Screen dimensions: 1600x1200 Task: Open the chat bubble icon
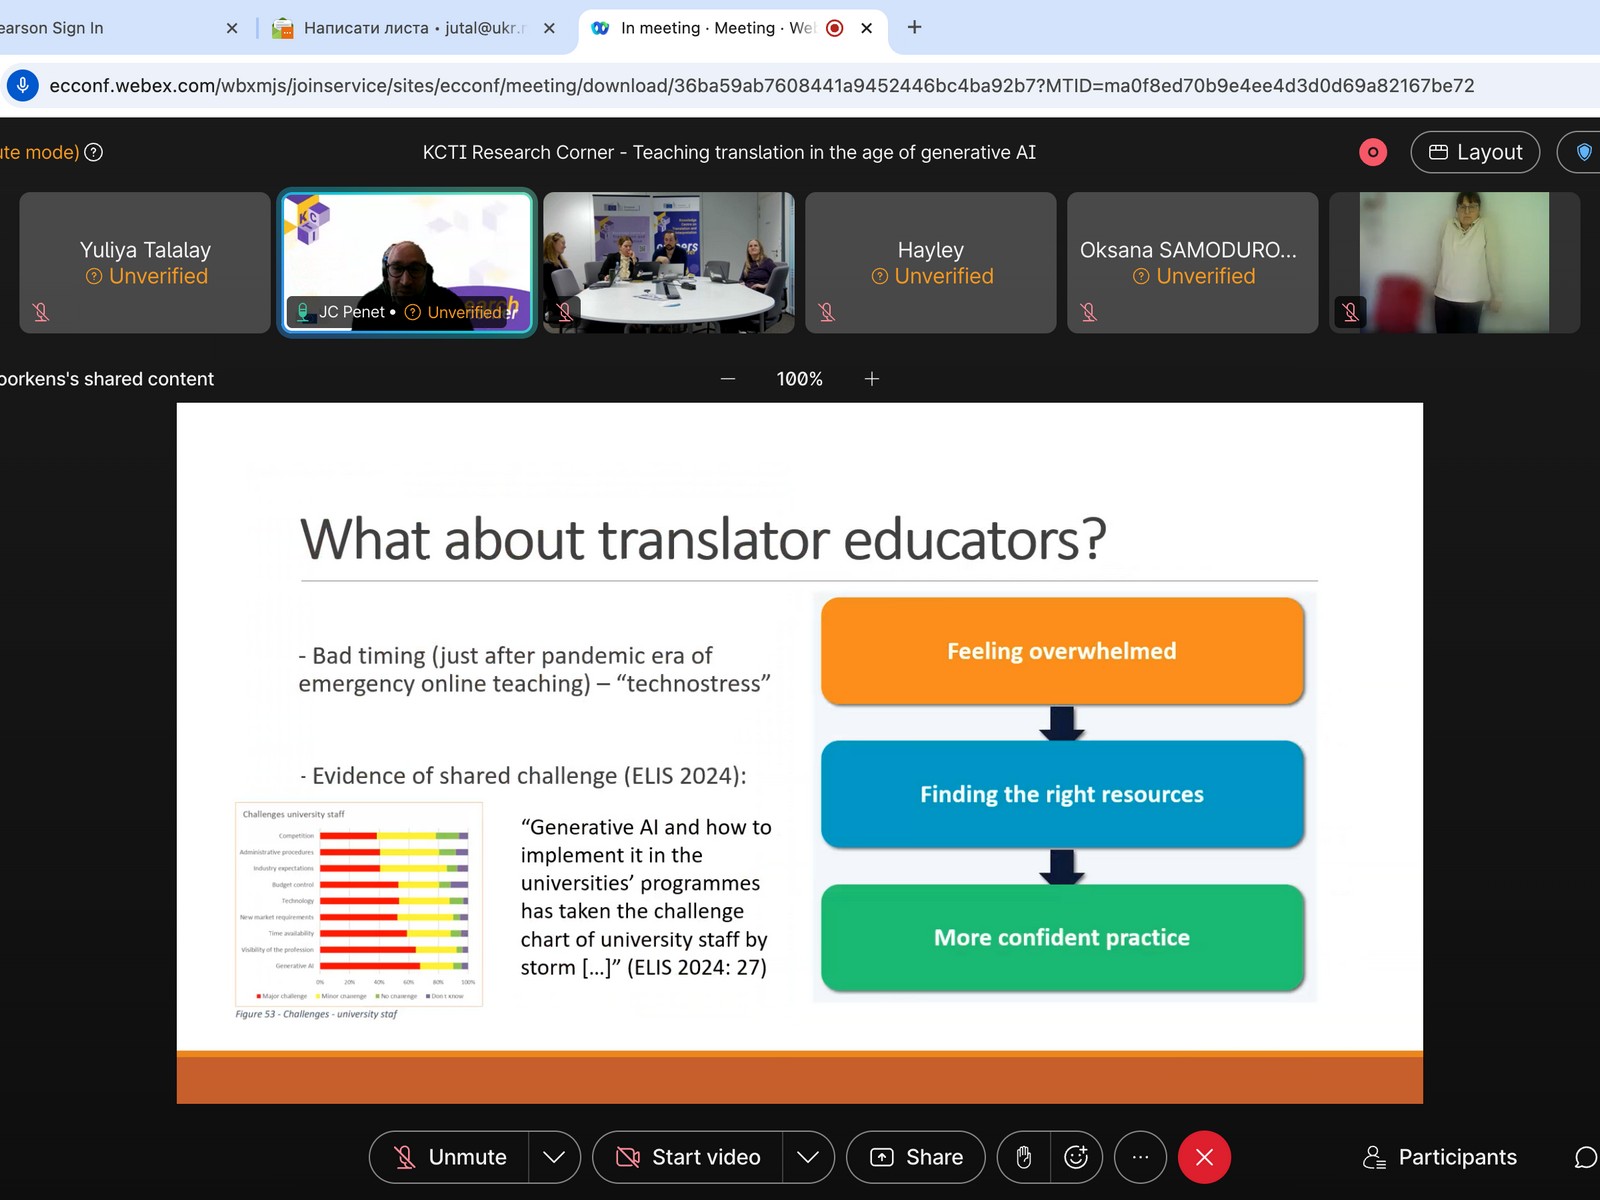pyautogui.click(x=1584, y=1157)
